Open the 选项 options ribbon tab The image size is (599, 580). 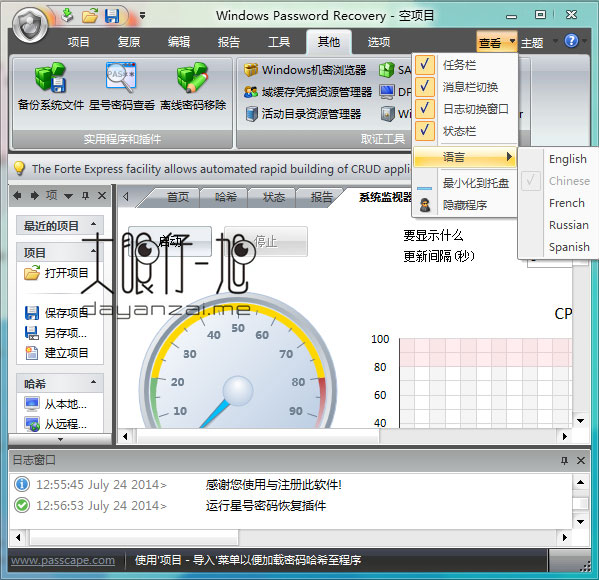[x=379, y=42]
